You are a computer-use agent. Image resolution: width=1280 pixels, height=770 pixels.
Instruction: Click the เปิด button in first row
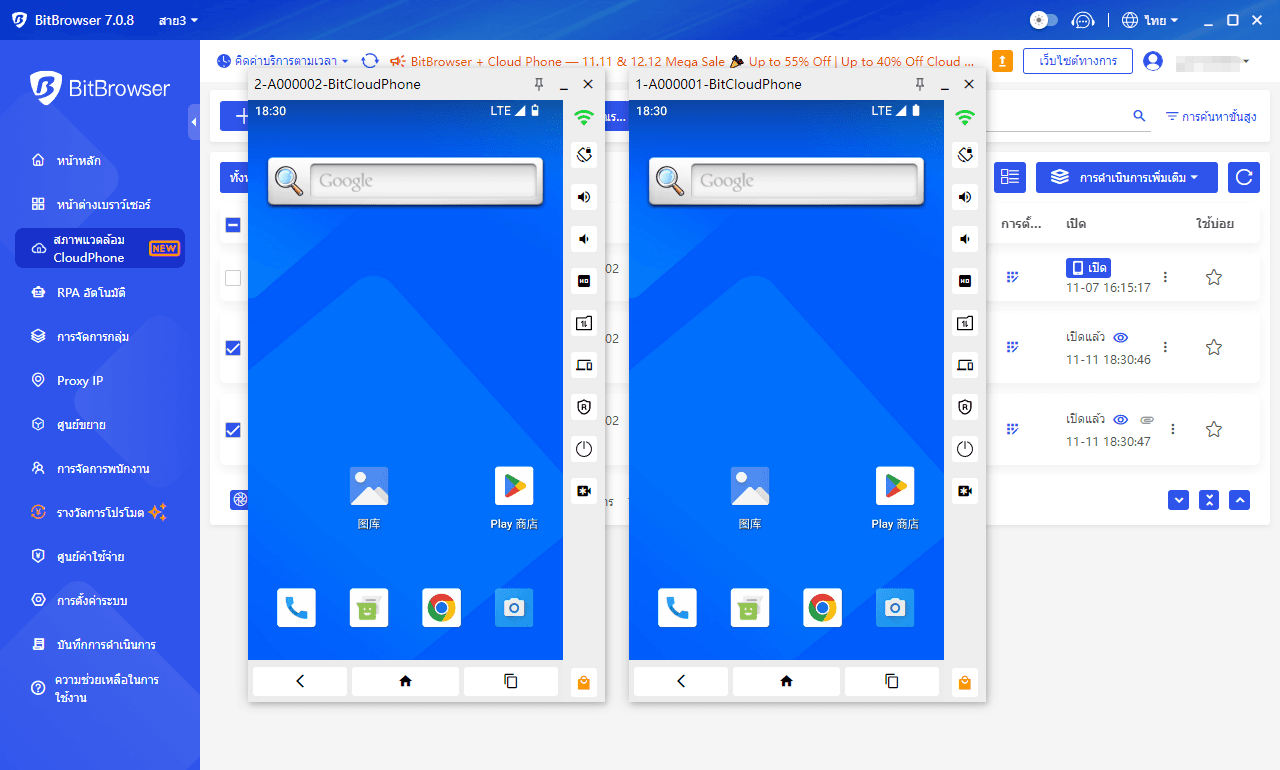coord(1088,268)
